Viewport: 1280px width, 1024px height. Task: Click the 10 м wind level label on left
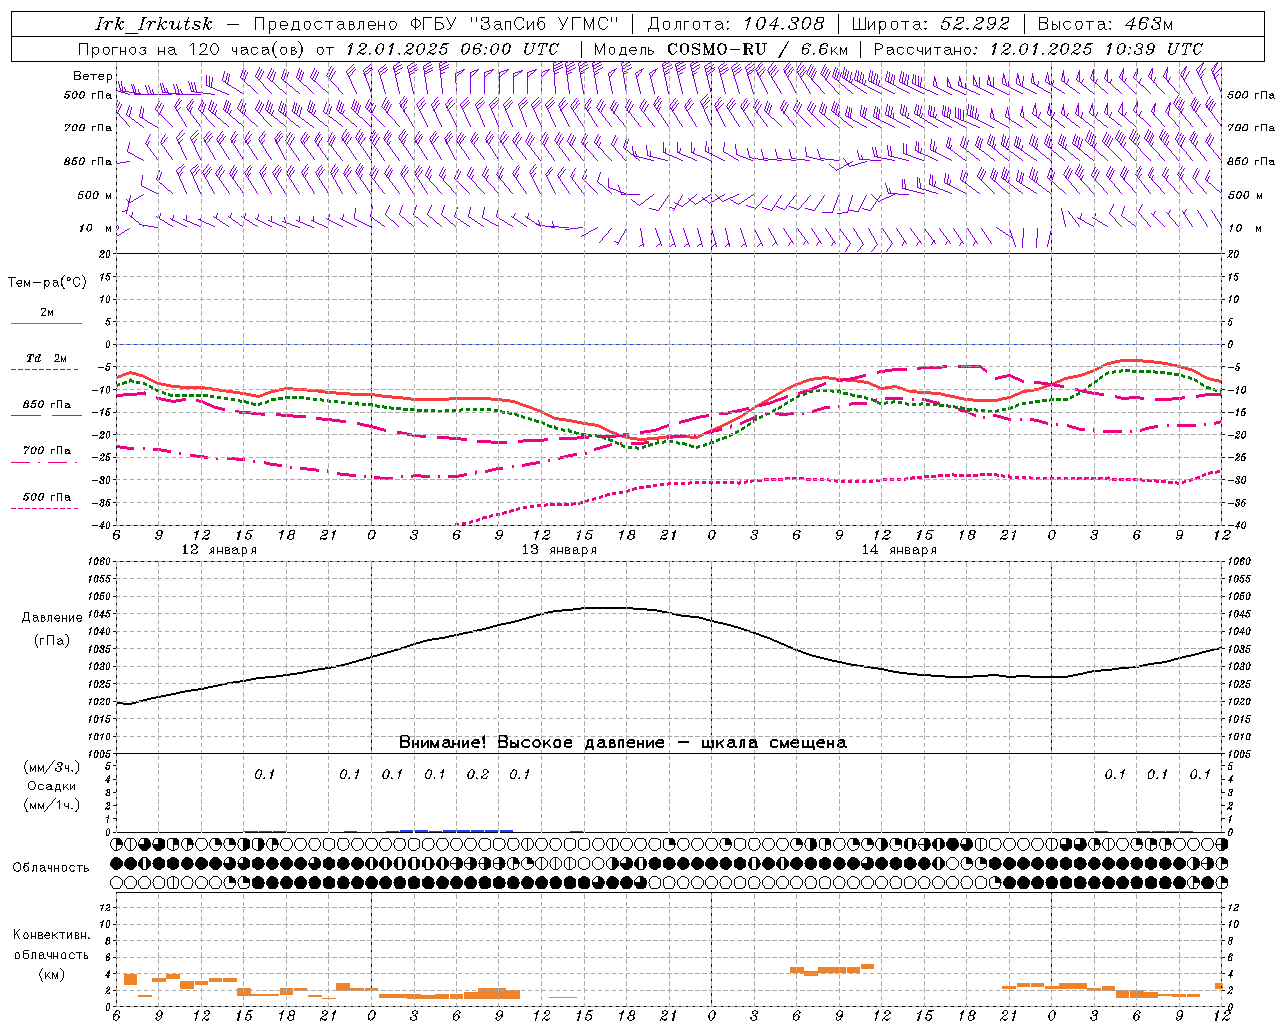coord(95,228)
